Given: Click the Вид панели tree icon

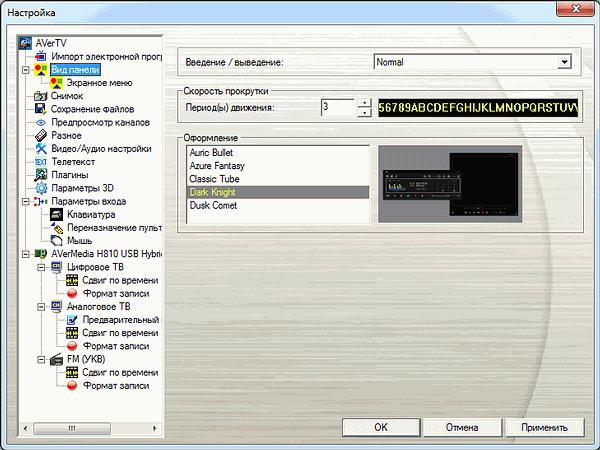Looking at the screenshot, I should (x=41, y=70).
